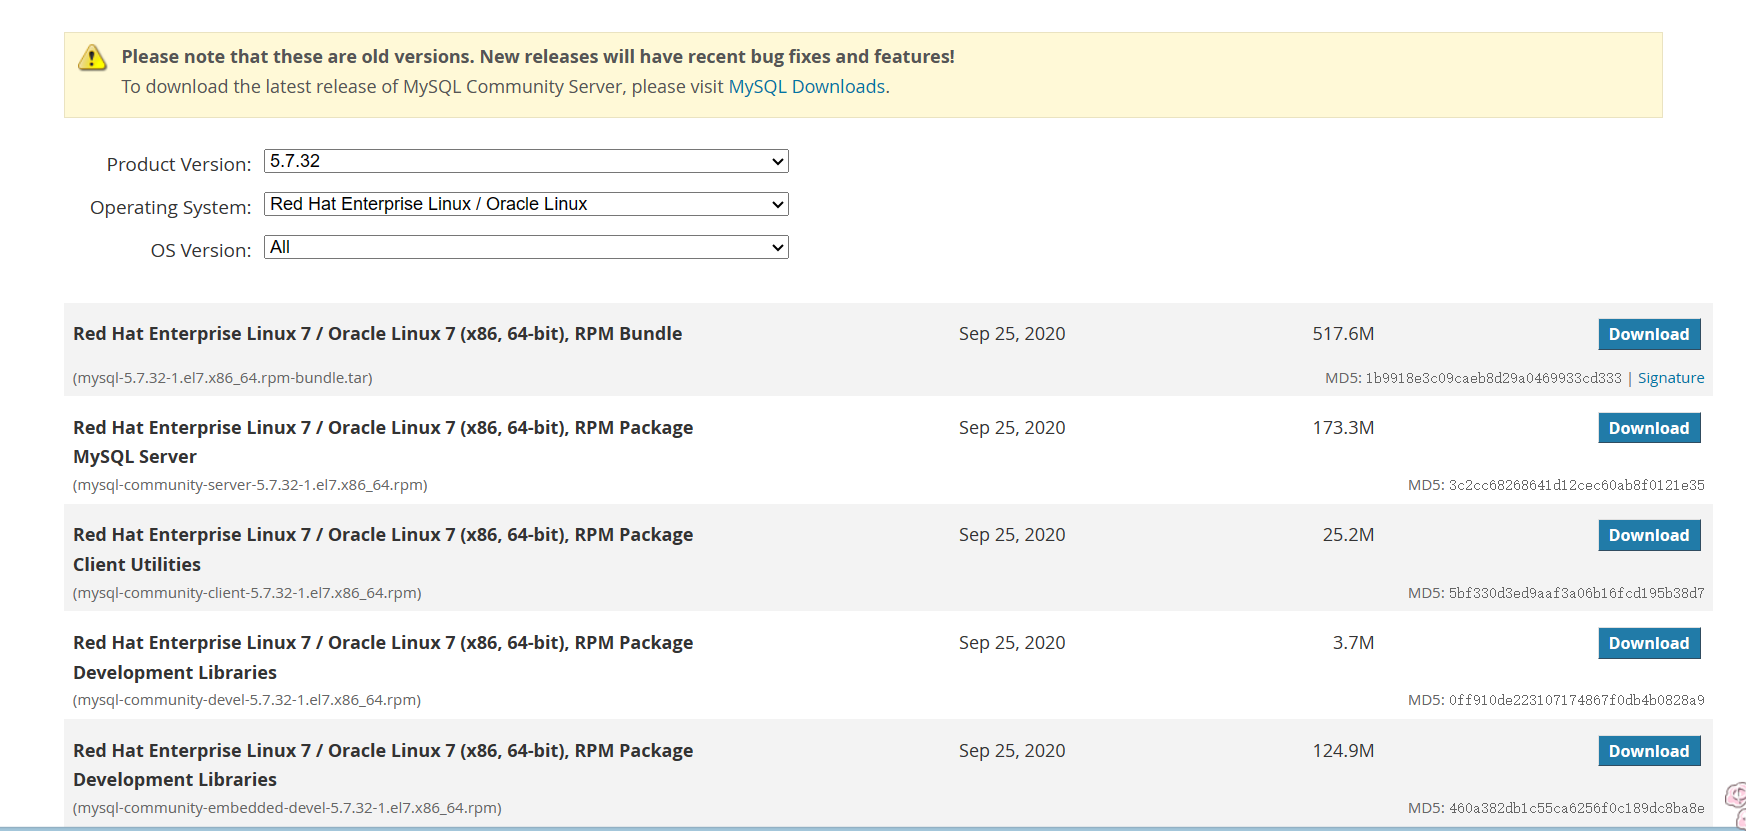This screenshot has width=1746, height=831.
Task: Open the Signature link for RPM bundle
Action: [x=1671, y=378]
